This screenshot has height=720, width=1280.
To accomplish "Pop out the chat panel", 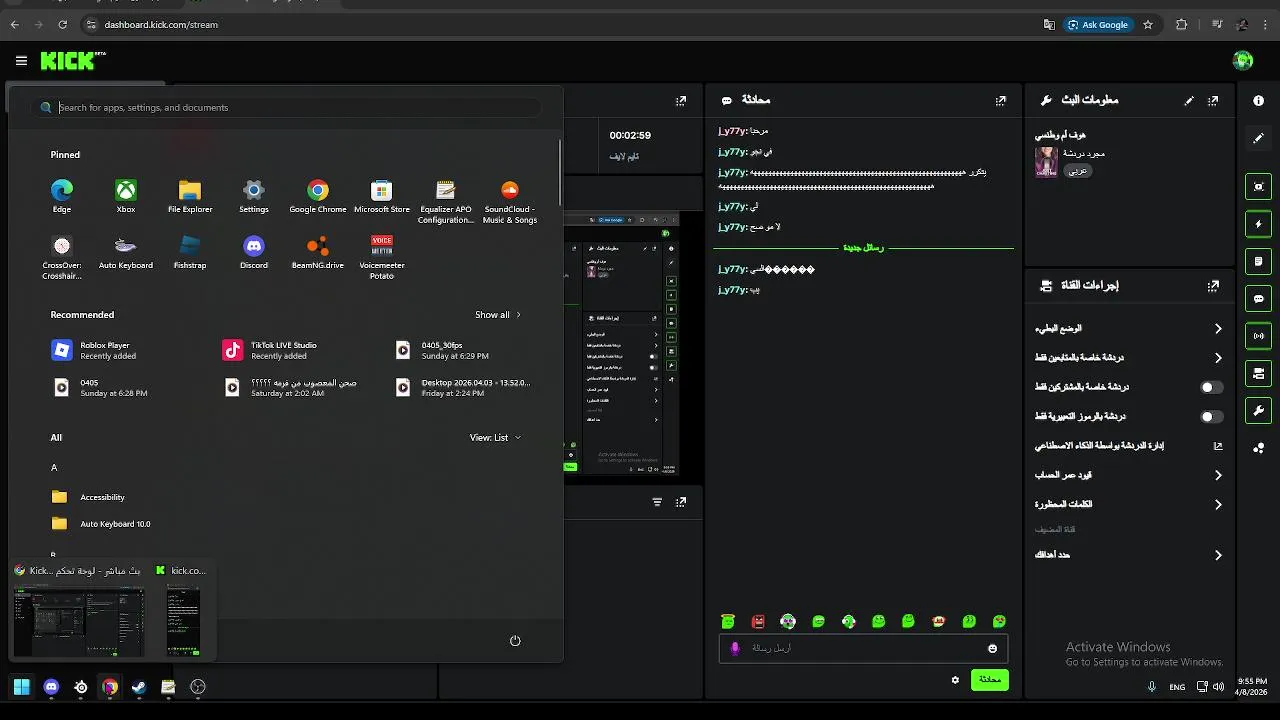I will point(1000,100).
